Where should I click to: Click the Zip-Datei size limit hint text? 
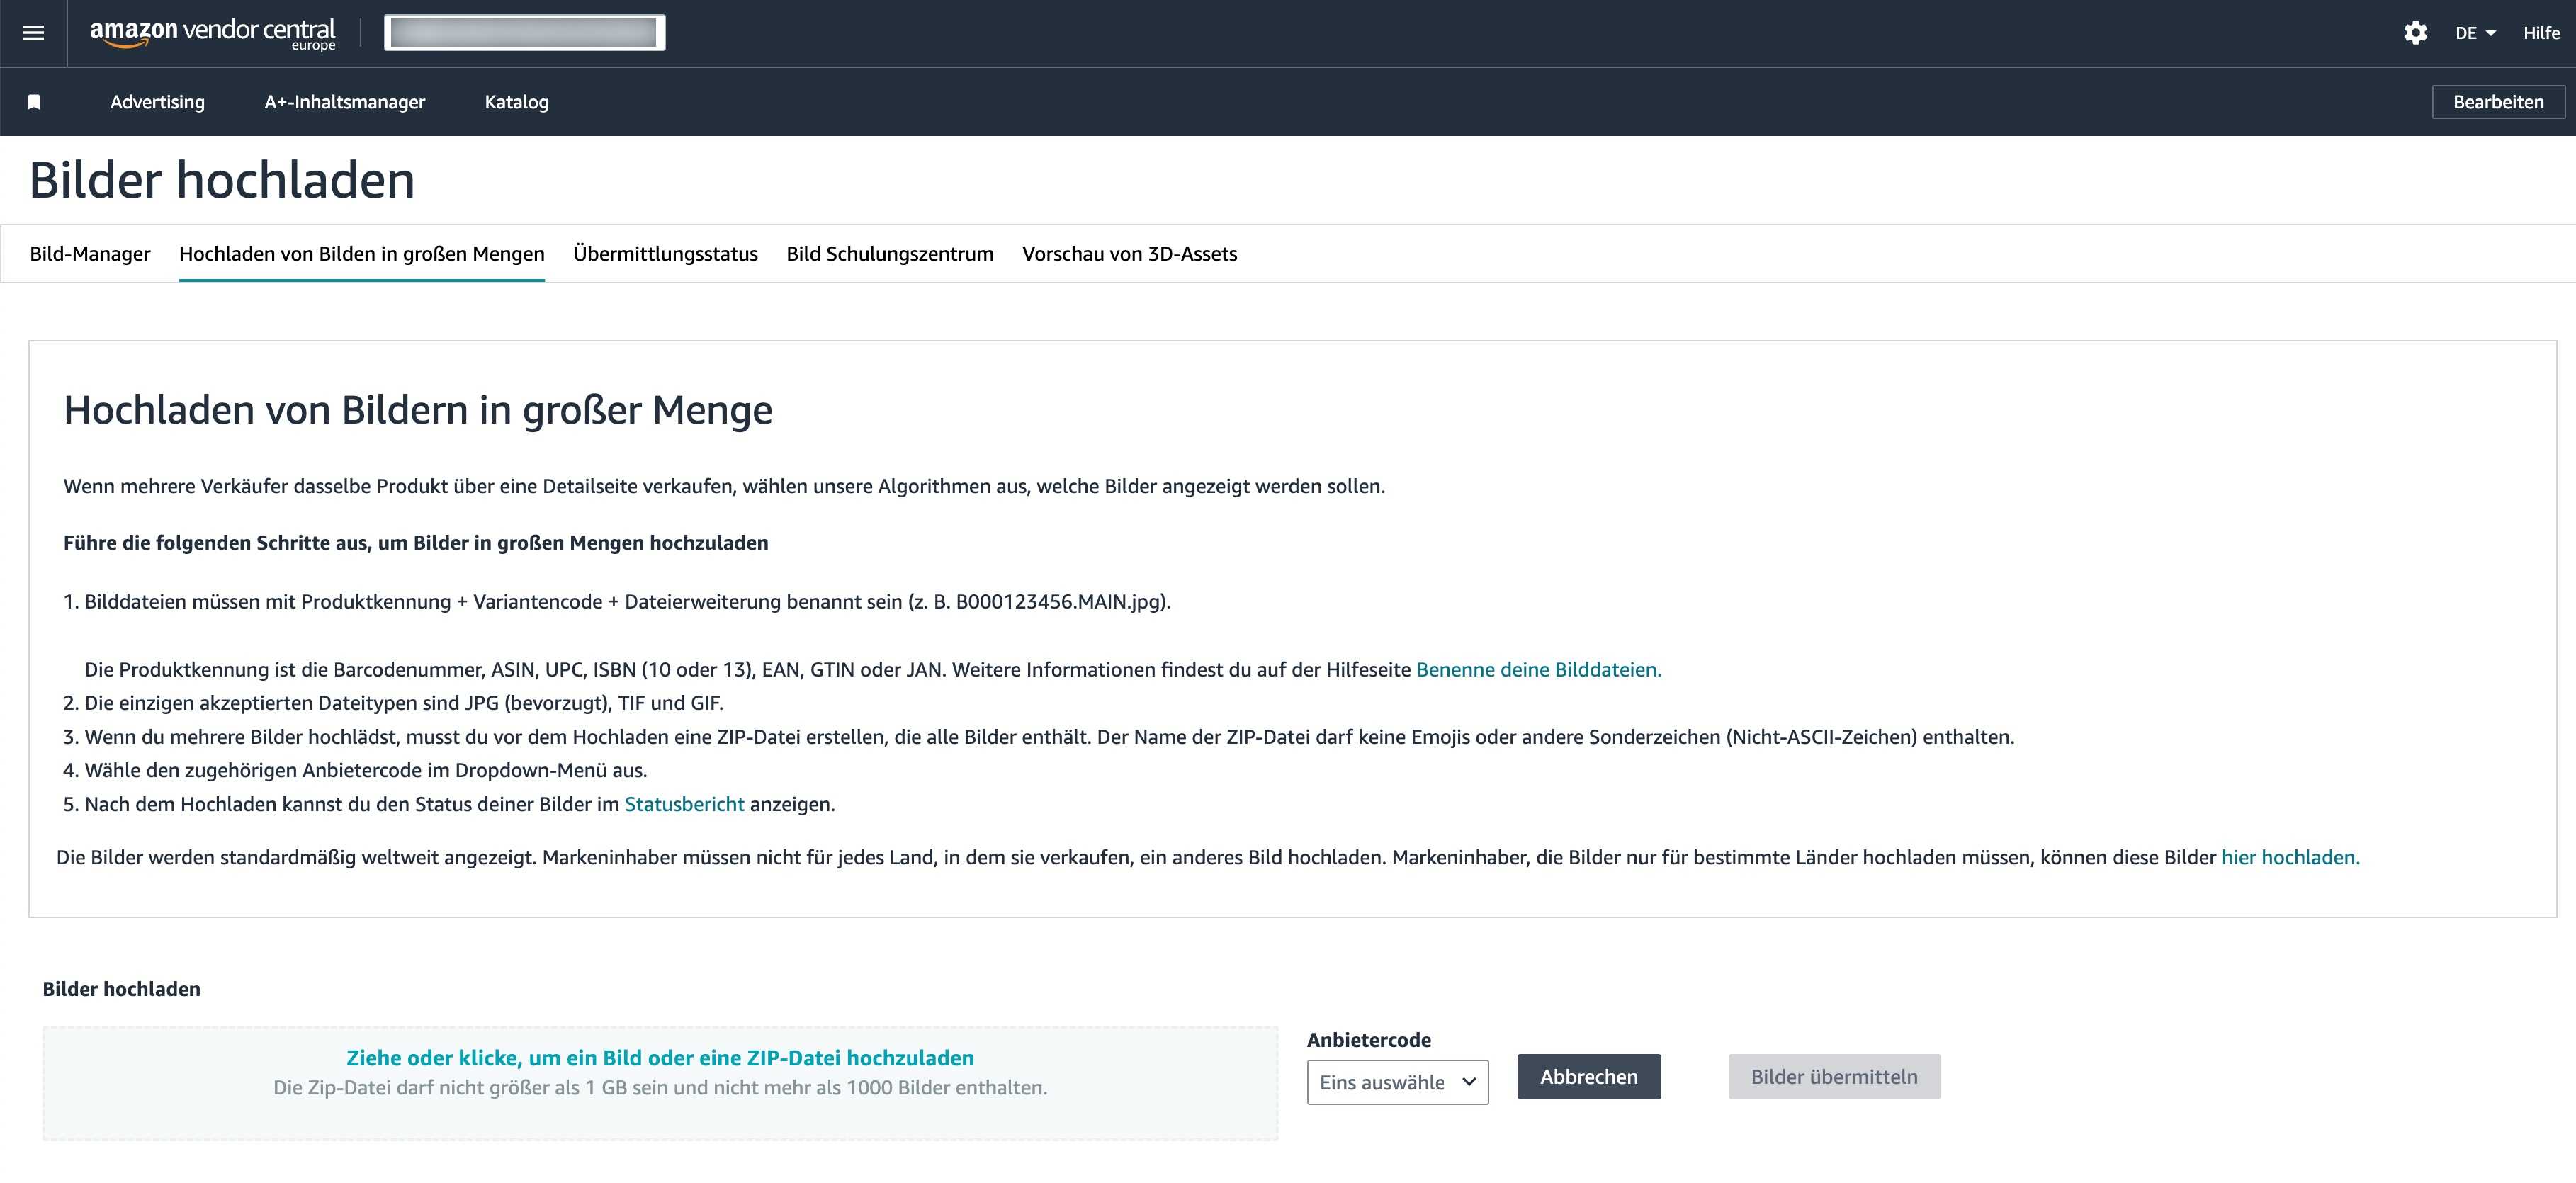tap(660, 1088)
